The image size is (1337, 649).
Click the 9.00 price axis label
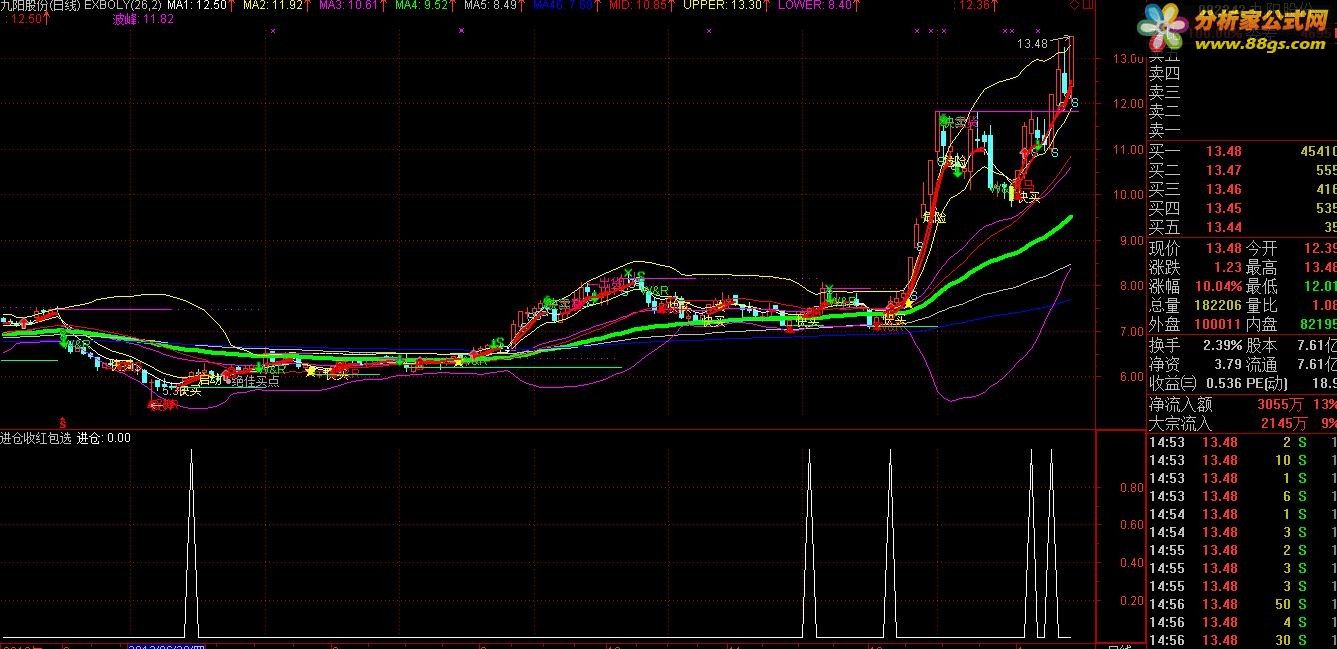pos(1130,240)
